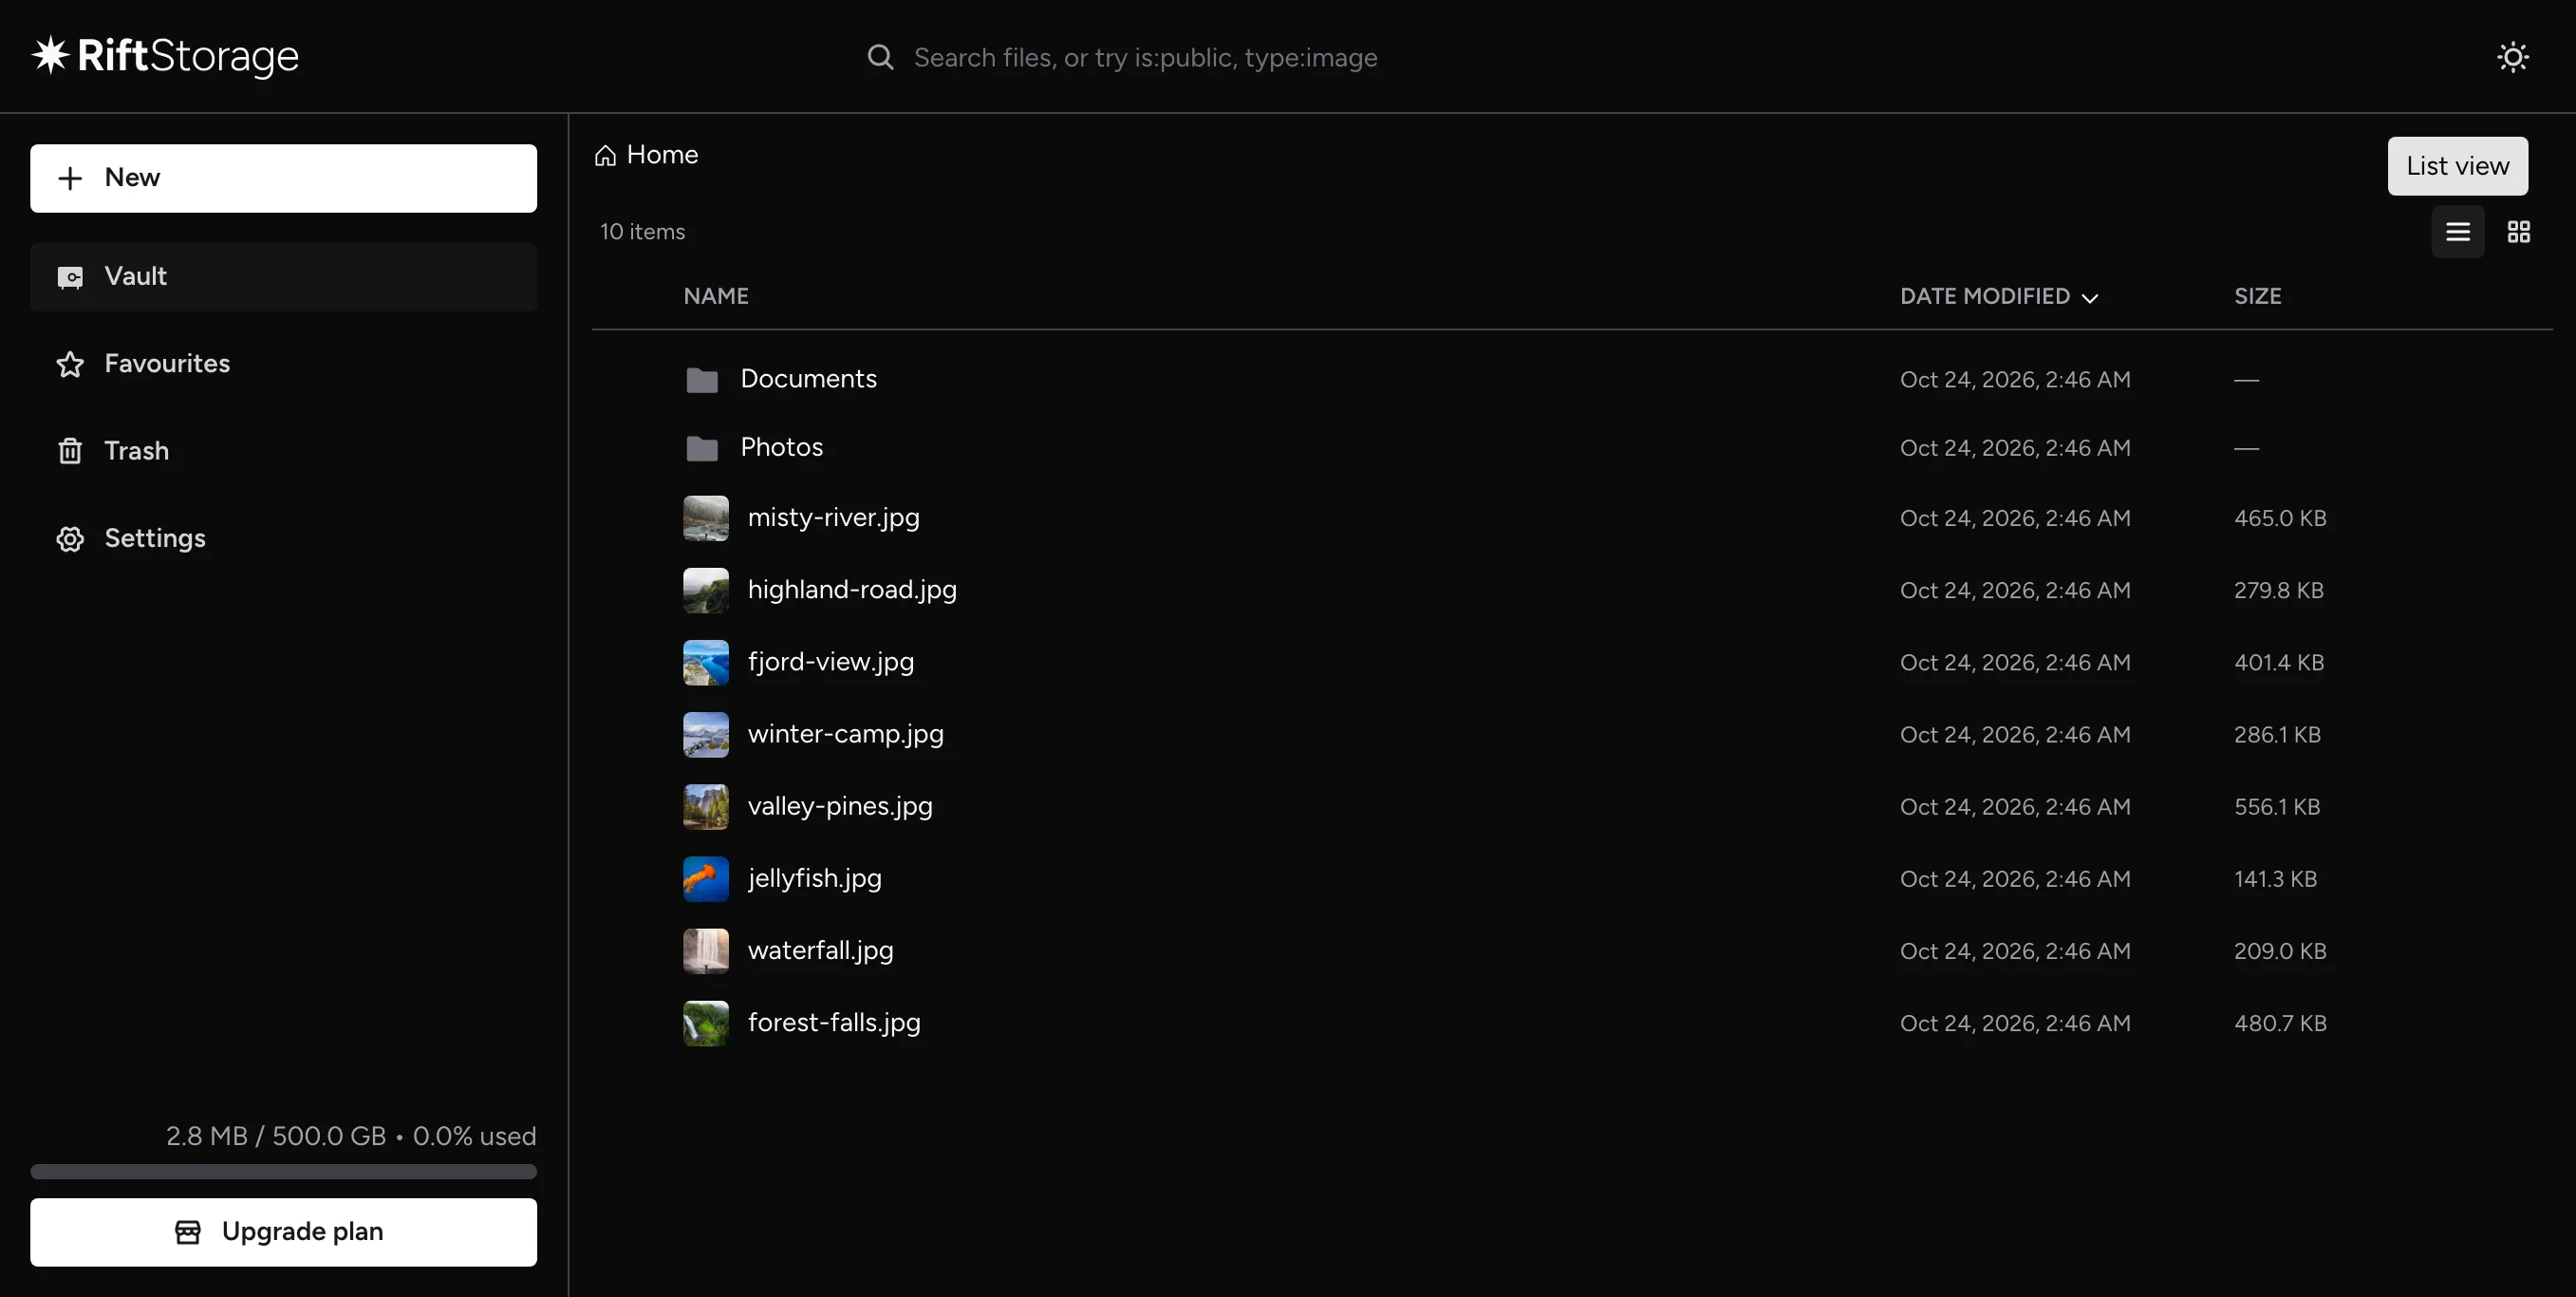This screenshot has height=1297, width=2576.
Task: Click the plus icon in the New button
Action: pos(70,178)
